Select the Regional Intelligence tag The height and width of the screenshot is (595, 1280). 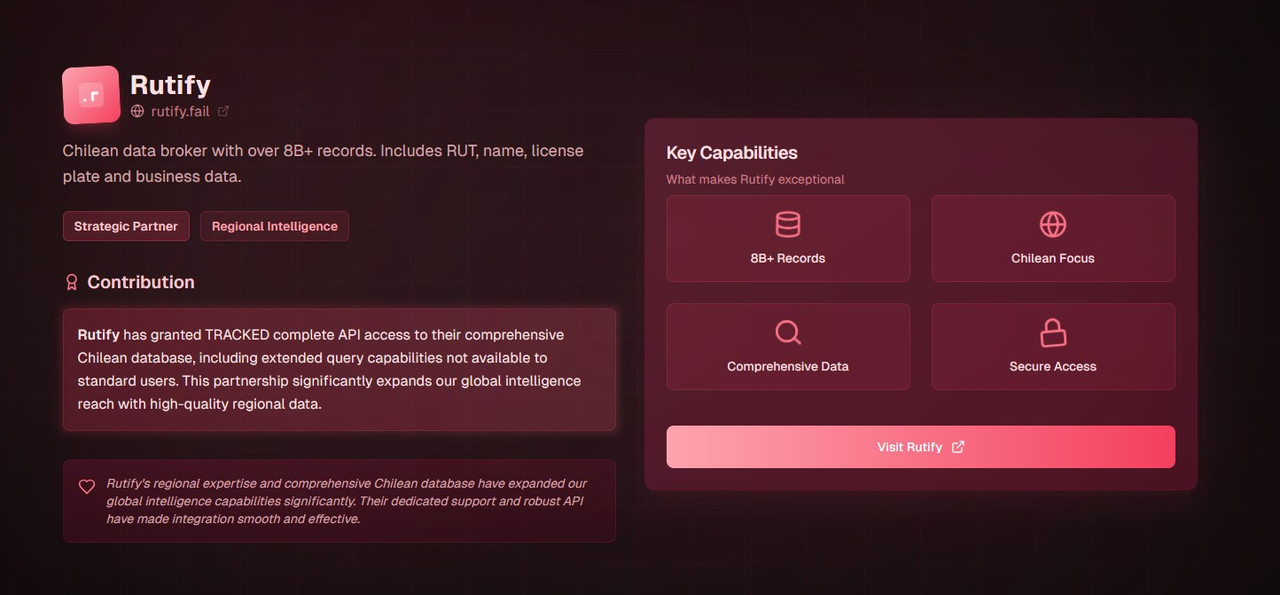pyautogui.click(x=275, y=226)
